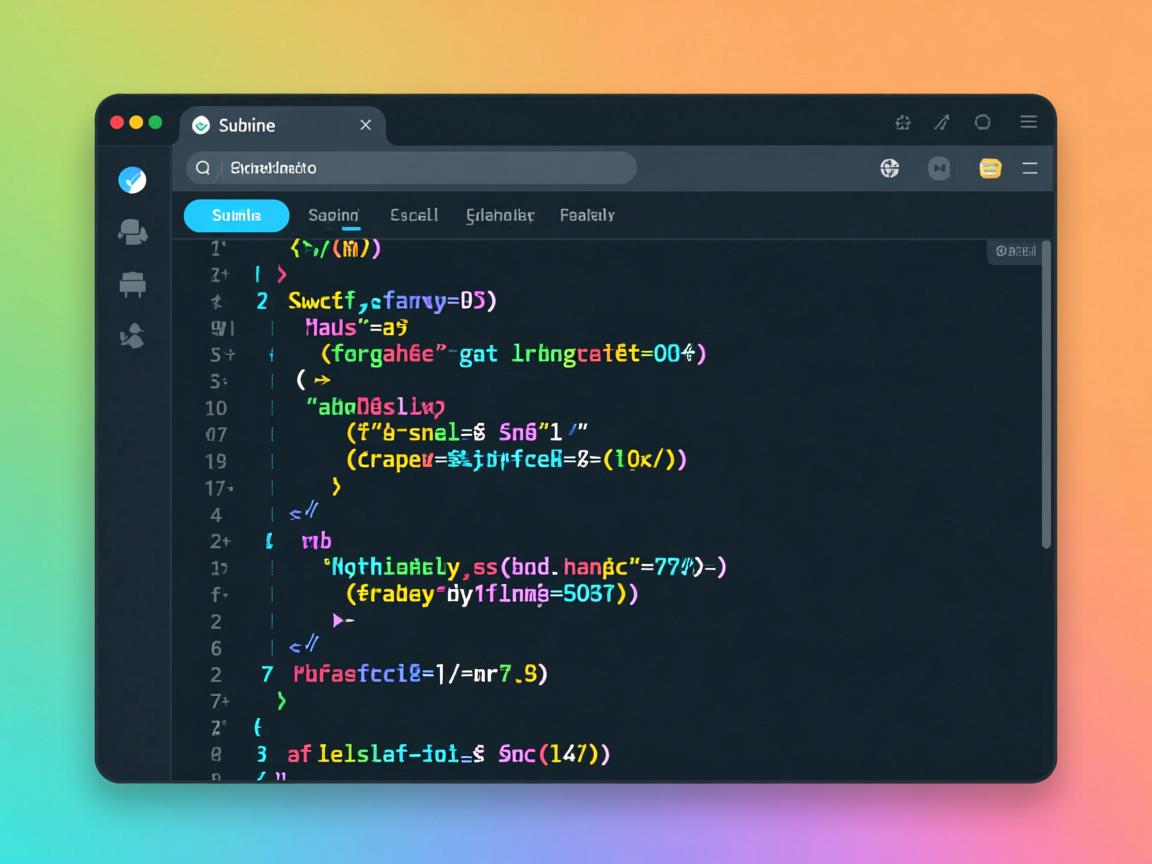
Task: Focus the search input field
Action: click(420, 168)
